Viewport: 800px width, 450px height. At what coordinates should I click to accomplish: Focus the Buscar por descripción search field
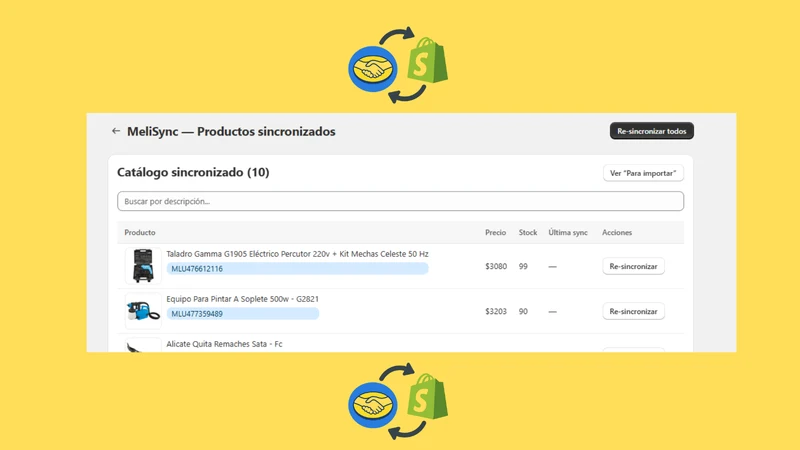401,201
